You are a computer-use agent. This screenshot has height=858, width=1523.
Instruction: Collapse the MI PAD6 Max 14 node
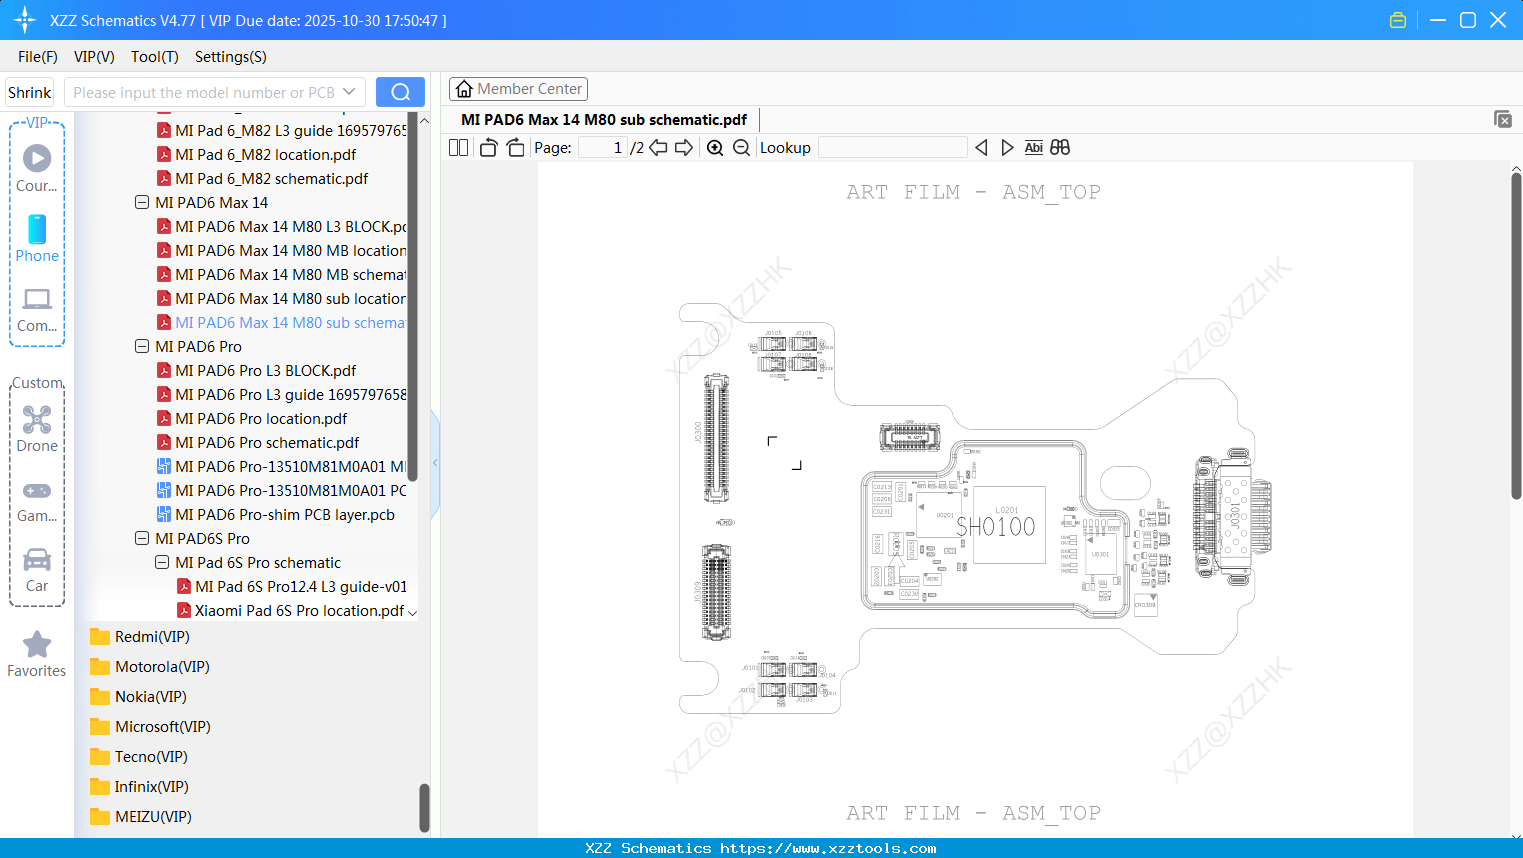(x=141, y=202)
